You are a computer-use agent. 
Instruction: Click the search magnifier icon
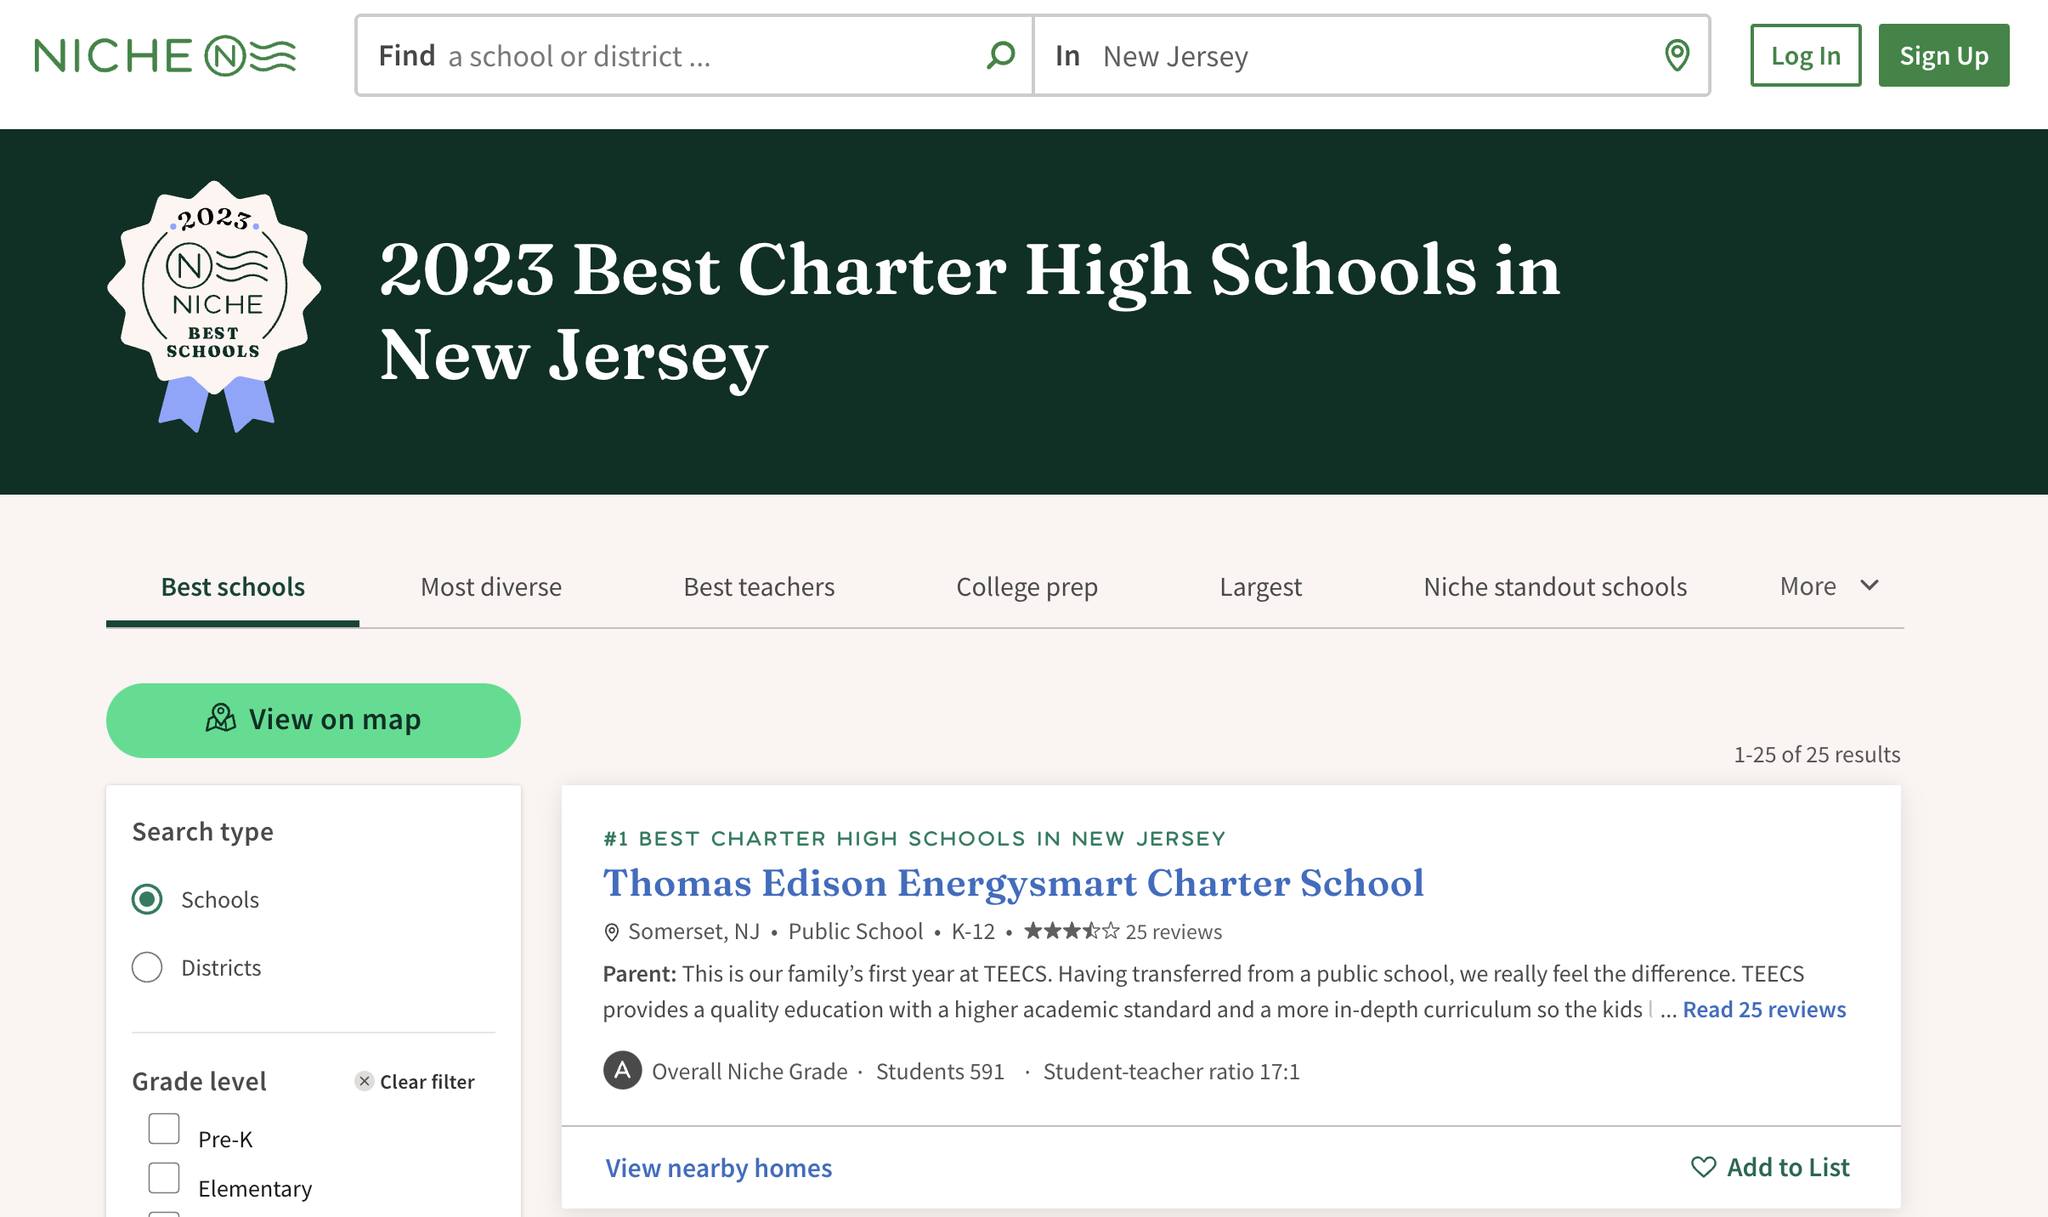tap(1000, 55)
